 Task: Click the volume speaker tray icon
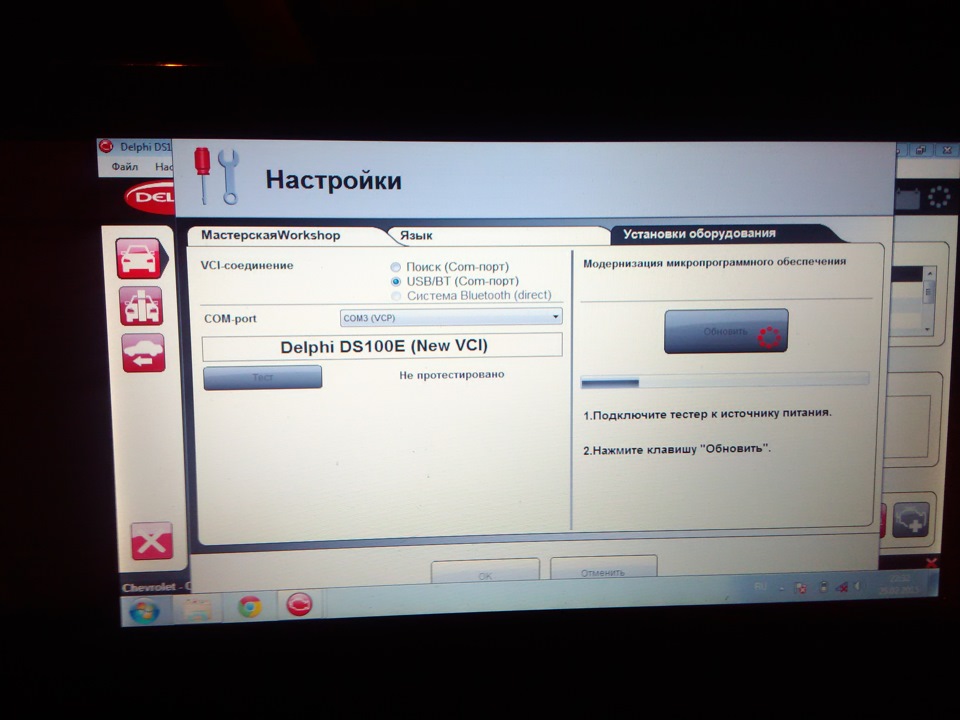click(858, 587)
